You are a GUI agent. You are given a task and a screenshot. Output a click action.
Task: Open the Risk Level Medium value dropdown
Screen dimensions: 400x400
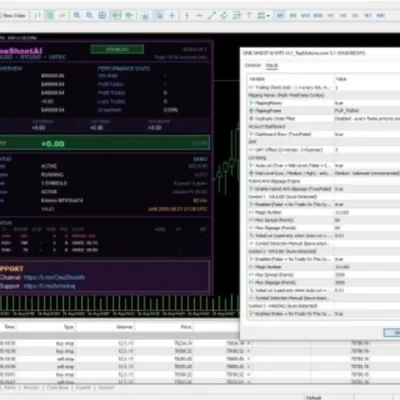click(367, 173)
